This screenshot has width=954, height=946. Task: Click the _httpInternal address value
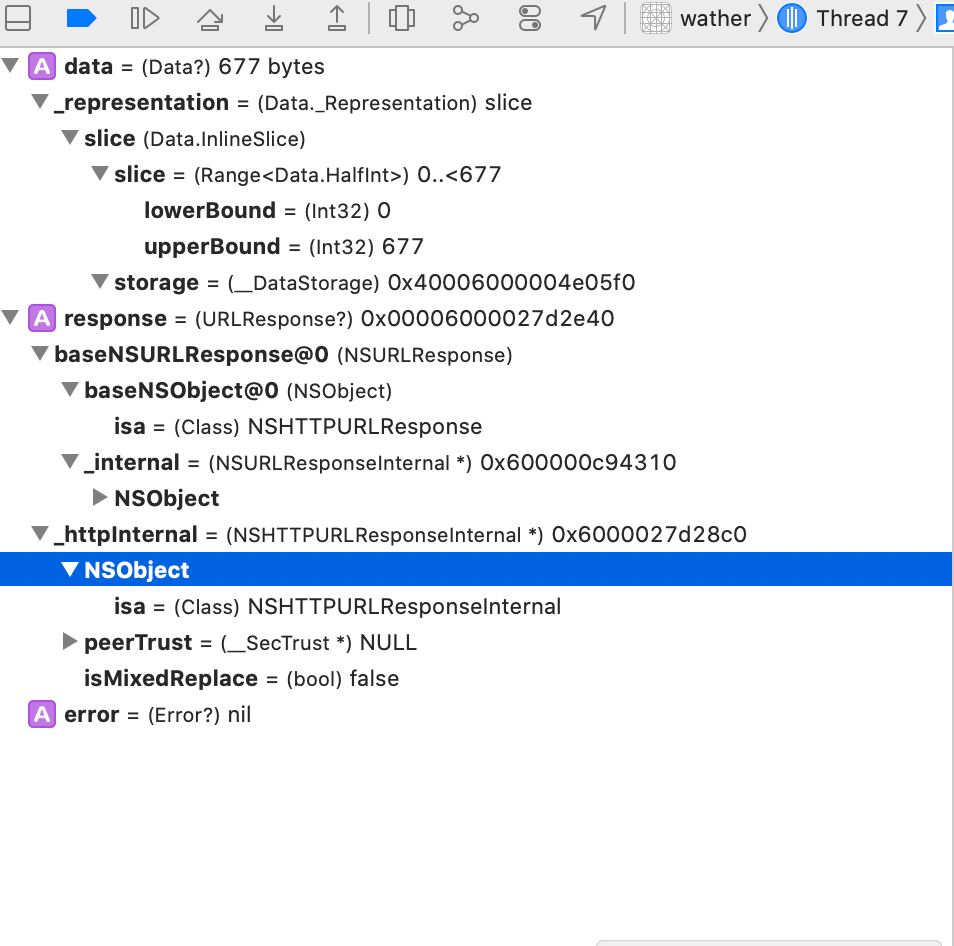[x=649, y=534]
